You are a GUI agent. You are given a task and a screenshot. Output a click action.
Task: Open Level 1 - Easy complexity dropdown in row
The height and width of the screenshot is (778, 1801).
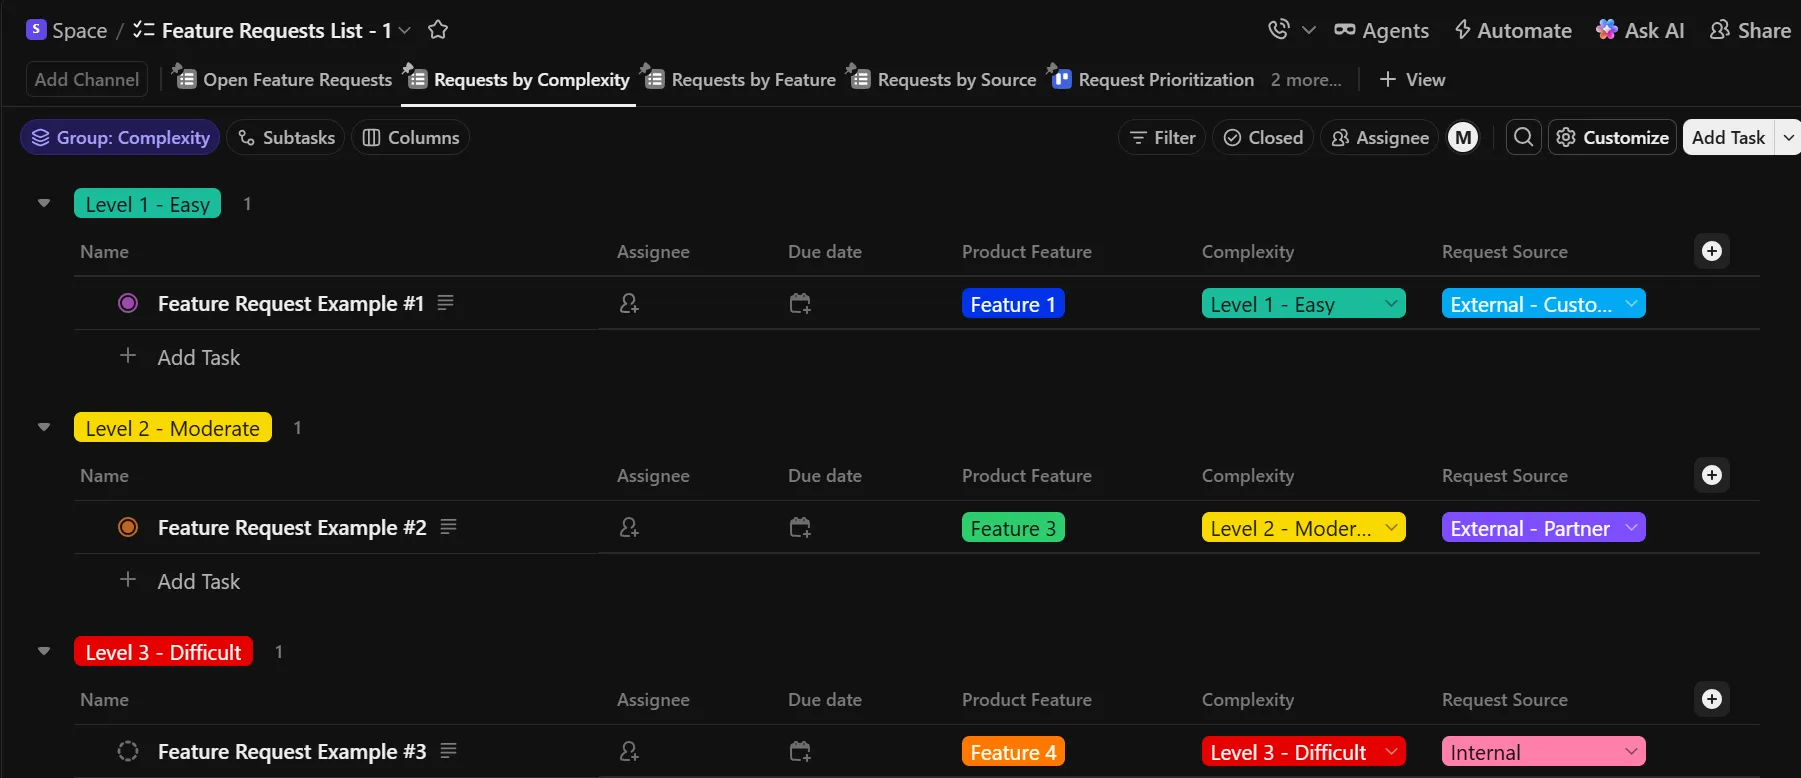point(1304,304)
